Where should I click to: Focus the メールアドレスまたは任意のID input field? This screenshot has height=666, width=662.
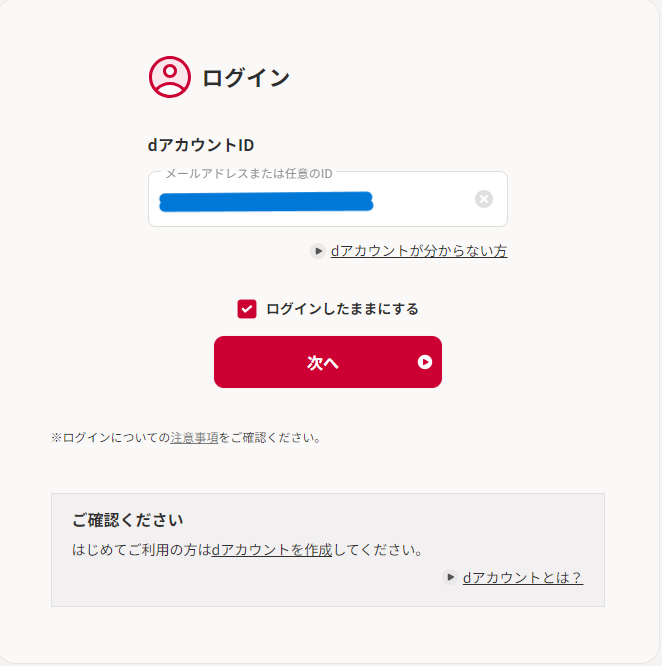pos(328,199)
